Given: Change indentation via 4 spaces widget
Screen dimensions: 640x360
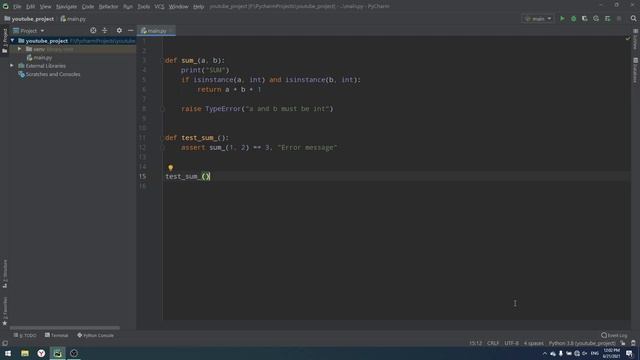Looking at the screenshot, I should click(533, 343).
